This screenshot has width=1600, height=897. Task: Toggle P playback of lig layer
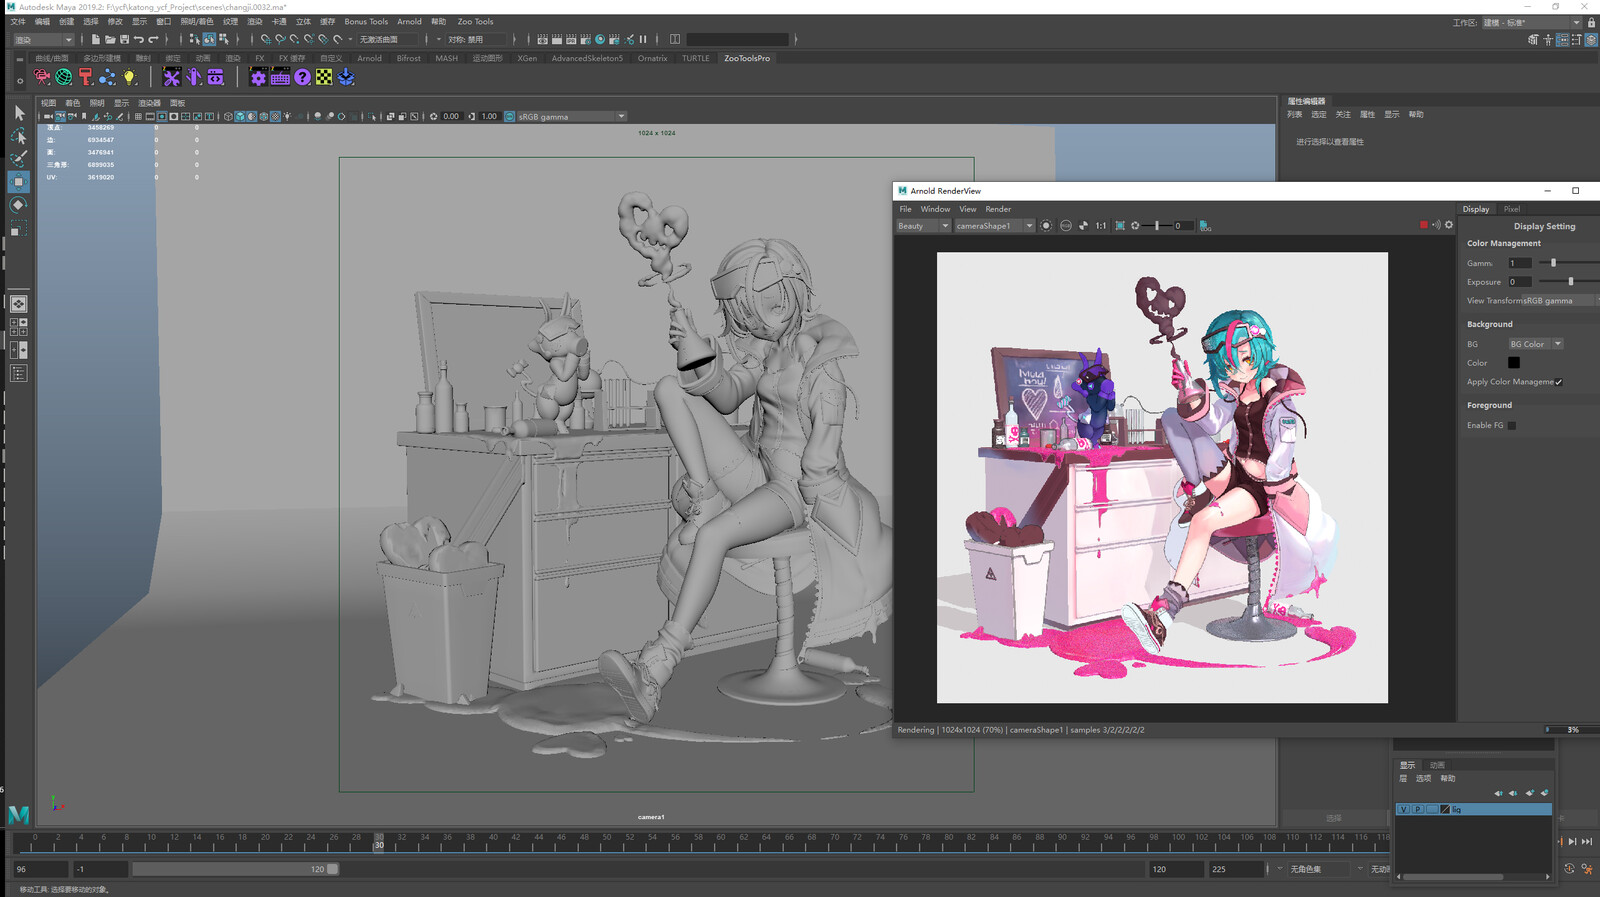(1417, 809)
